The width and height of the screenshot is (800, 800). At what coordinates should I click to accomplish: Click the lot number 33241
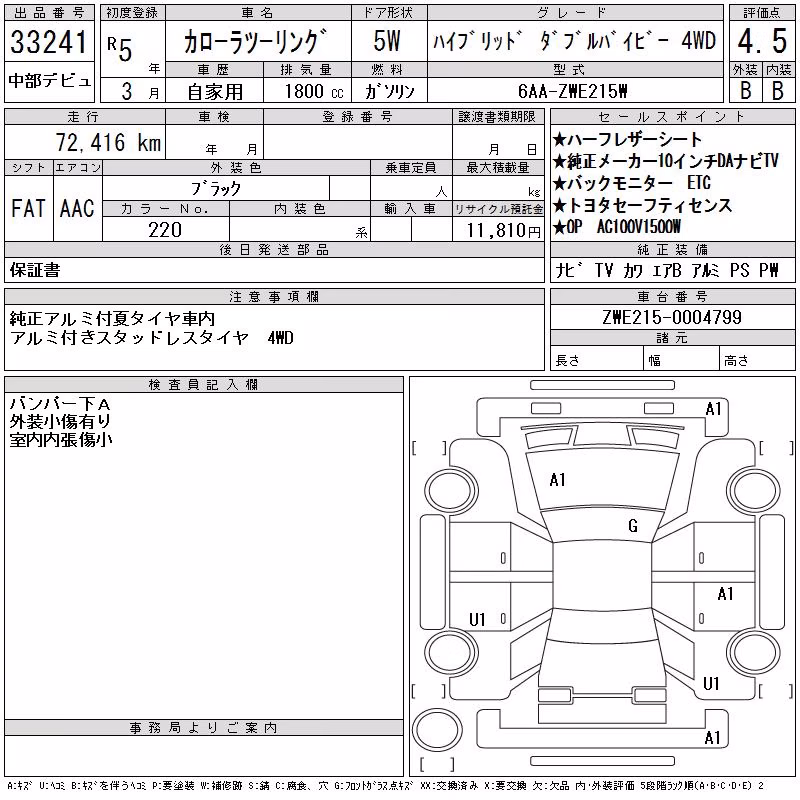click(49, 42)
